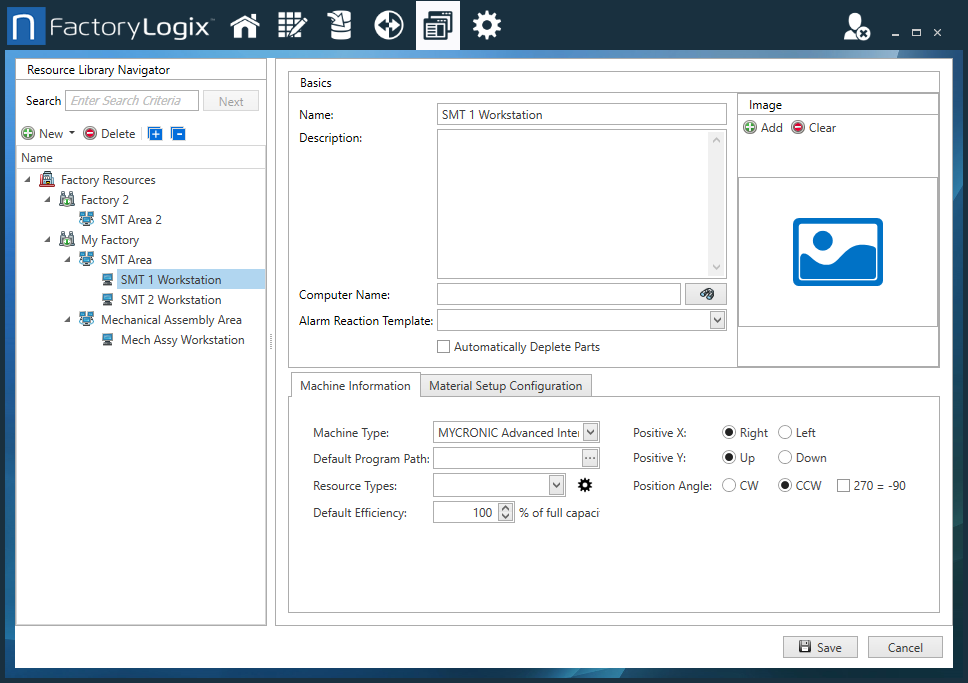Open the Resources module icon in the toolbar
The width and height of the screenshot is (968, 683).
click(438, 25)
